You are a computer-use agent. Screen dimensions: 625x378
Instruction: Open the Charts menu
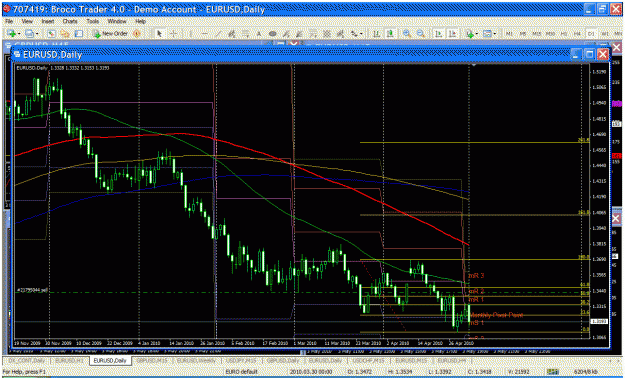click(70, 21)
